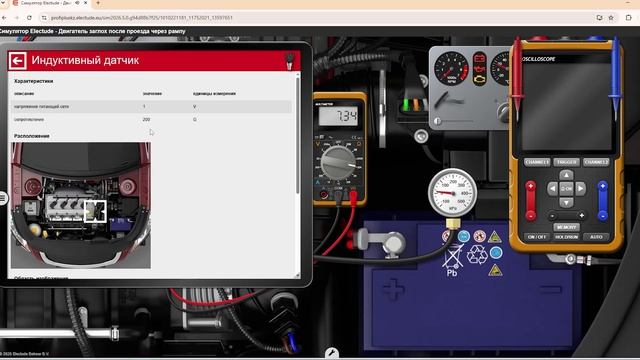Click the multimeter display showing 7.34
Screen dimensions: 640x360
[338, 117]
